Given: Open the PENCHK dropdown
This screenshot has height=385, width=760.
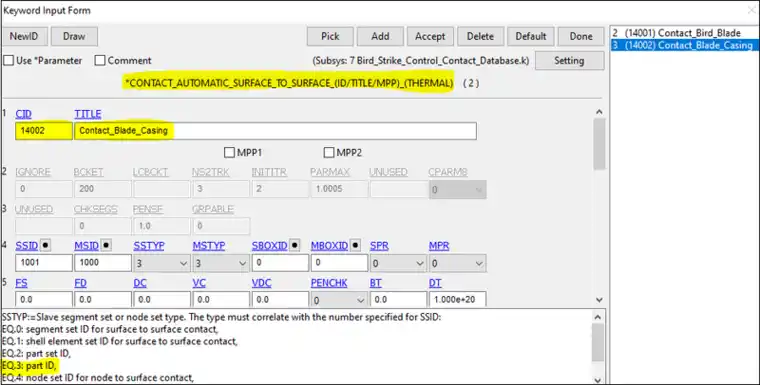Looking at the screenshot, I should tap(339, 300).
